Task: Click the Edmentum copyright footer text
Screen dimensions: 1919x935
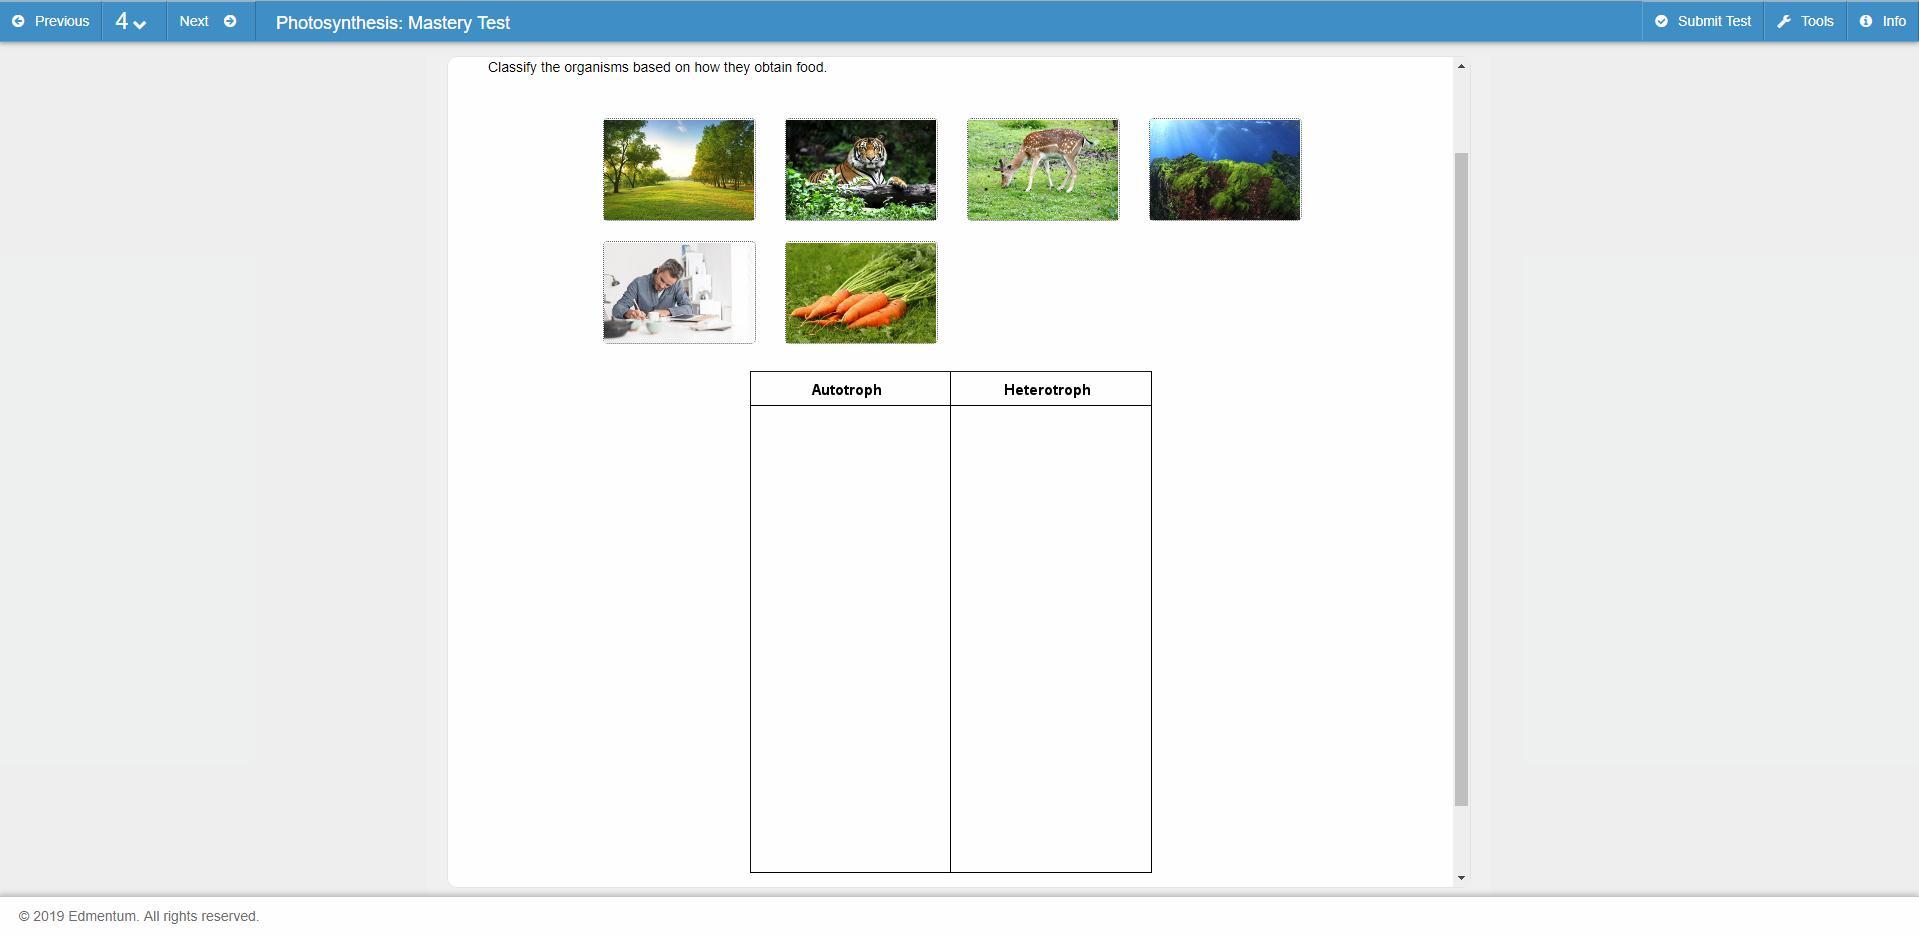Action: [x=139, y=916]
